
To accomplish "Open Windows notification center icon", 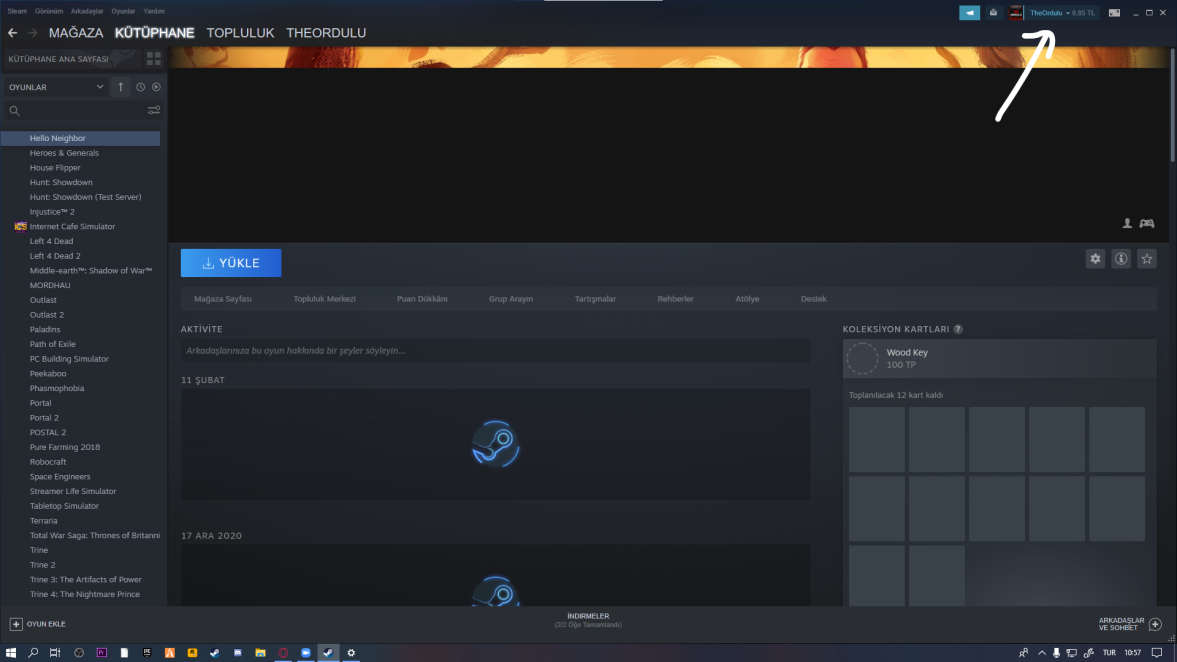I will click(x=1157, y=653).
